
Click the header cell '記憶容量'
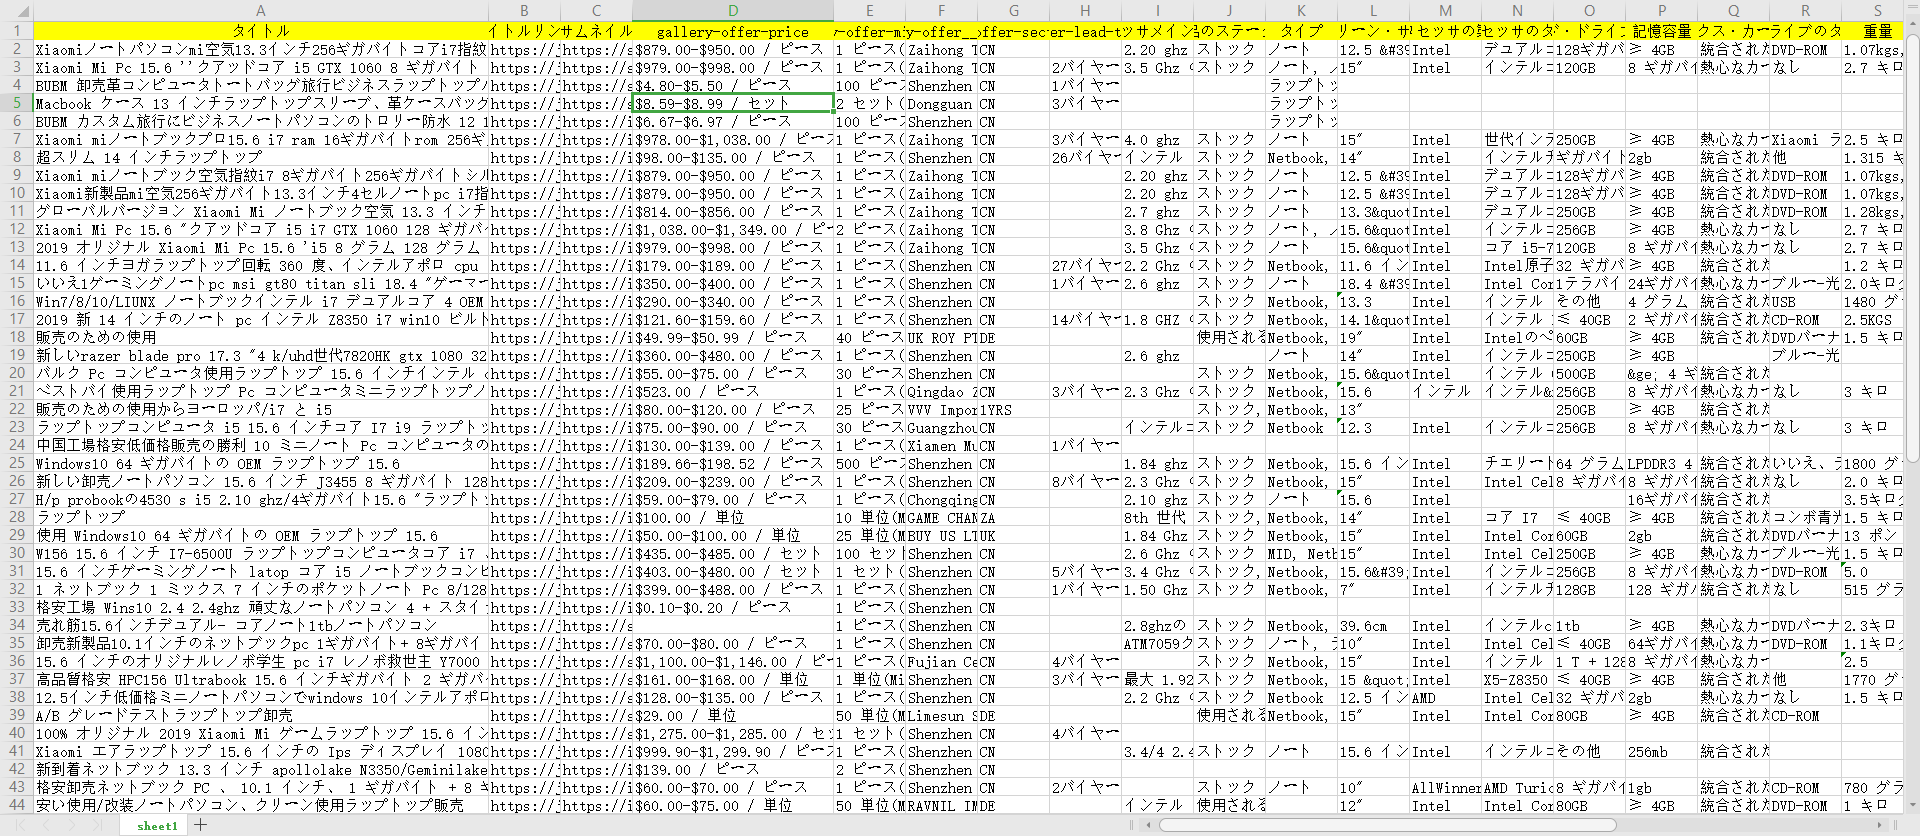coord(1661,31)
